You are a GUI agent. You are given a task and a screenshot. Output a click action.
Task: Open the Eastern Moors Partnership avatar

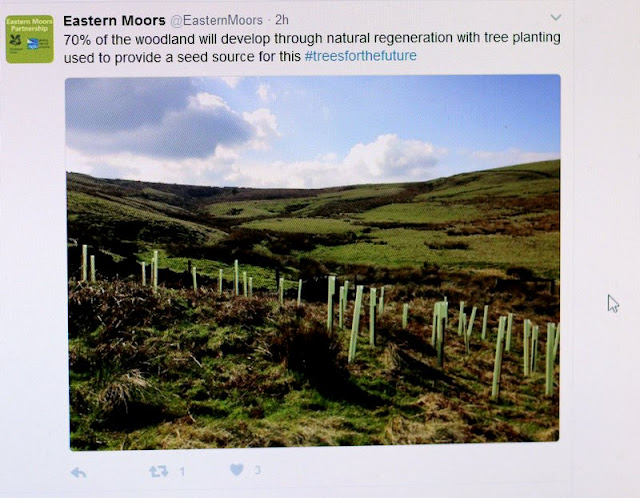[x=30, y=39]
